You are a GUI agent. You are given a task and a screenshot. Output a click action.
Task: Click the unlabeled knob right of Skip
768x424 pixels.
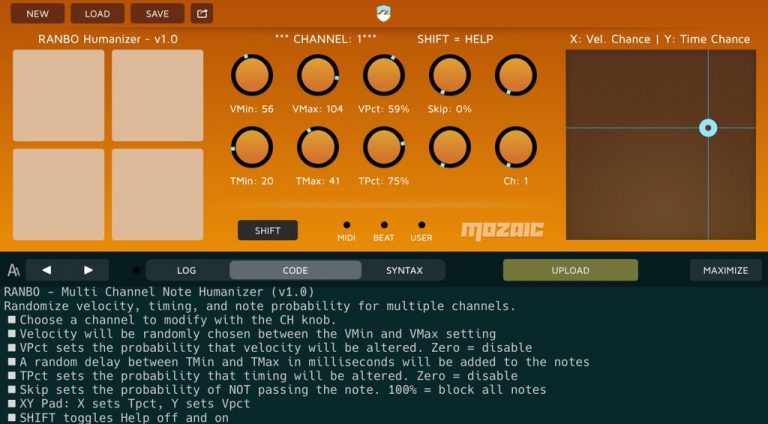click(516, 75)
